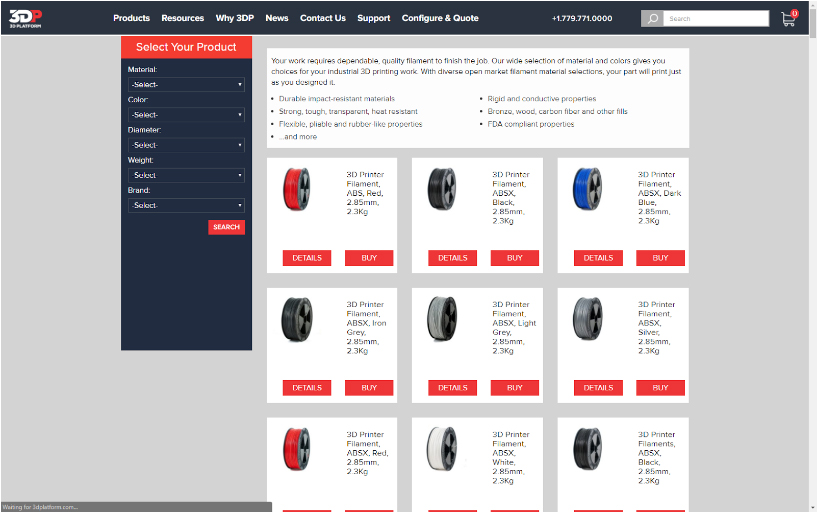This screenshot has height=512, width=818.
Task: Click the page vertical scrollbar
Action: tap(813, 256)
